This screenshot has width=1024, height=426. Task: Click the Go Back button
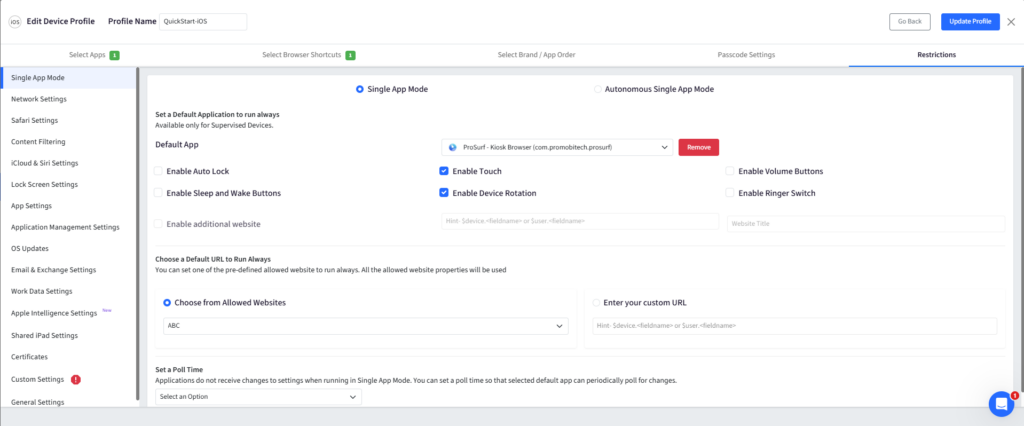pos(910,22)
